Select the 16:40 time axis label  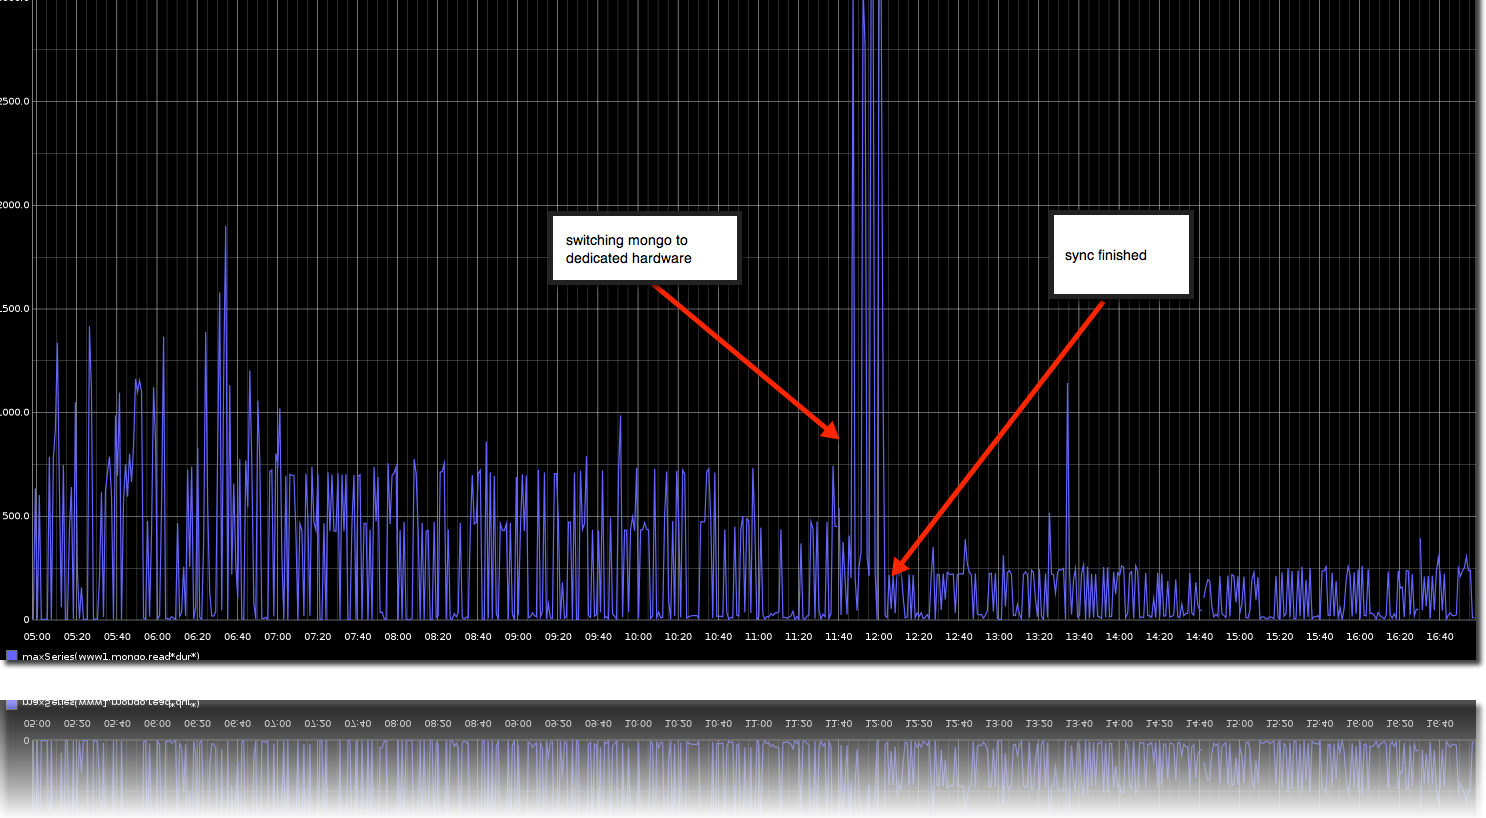(1439, 637)
